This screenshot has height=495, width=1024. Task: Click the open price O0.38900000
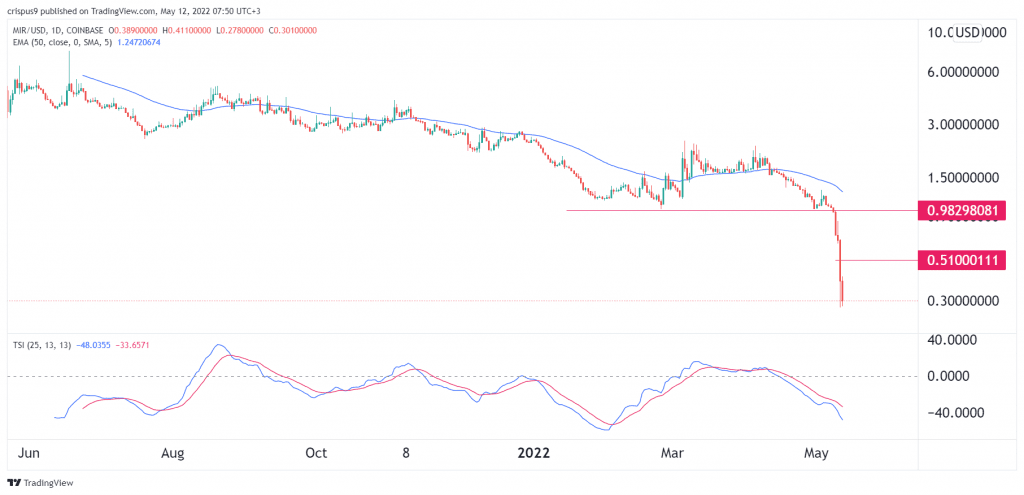tap(134, 31)
